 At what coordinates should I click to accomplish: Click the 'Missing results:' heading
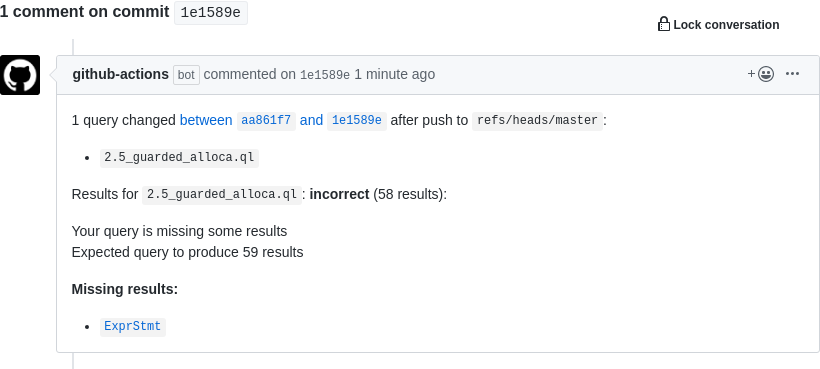pyautogui.click(x=125, y=289)
